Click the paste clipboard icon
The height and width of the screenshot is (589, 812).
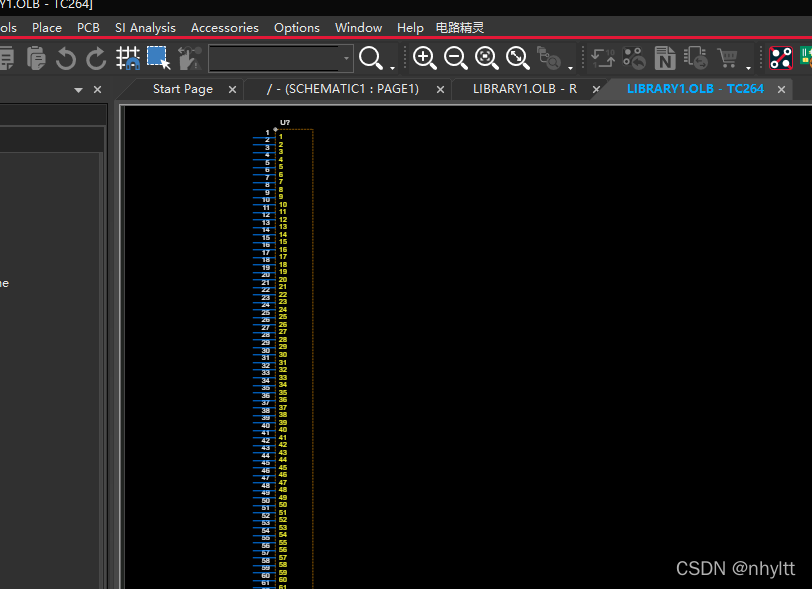pyautogui.click(x=36, y=59)
